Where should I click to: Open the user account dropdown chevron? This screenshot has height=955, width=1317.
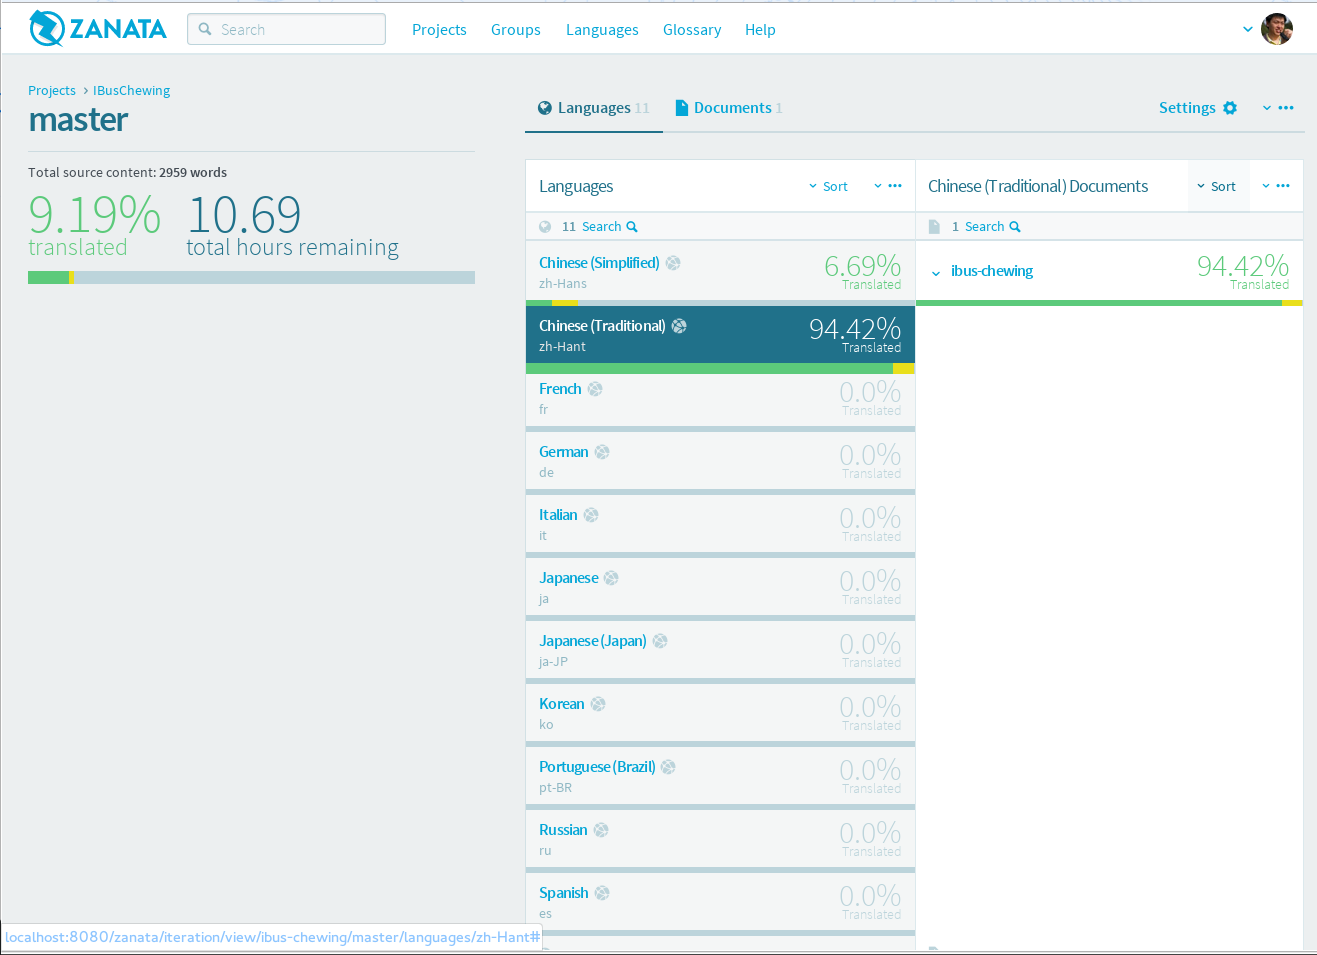1247,29
